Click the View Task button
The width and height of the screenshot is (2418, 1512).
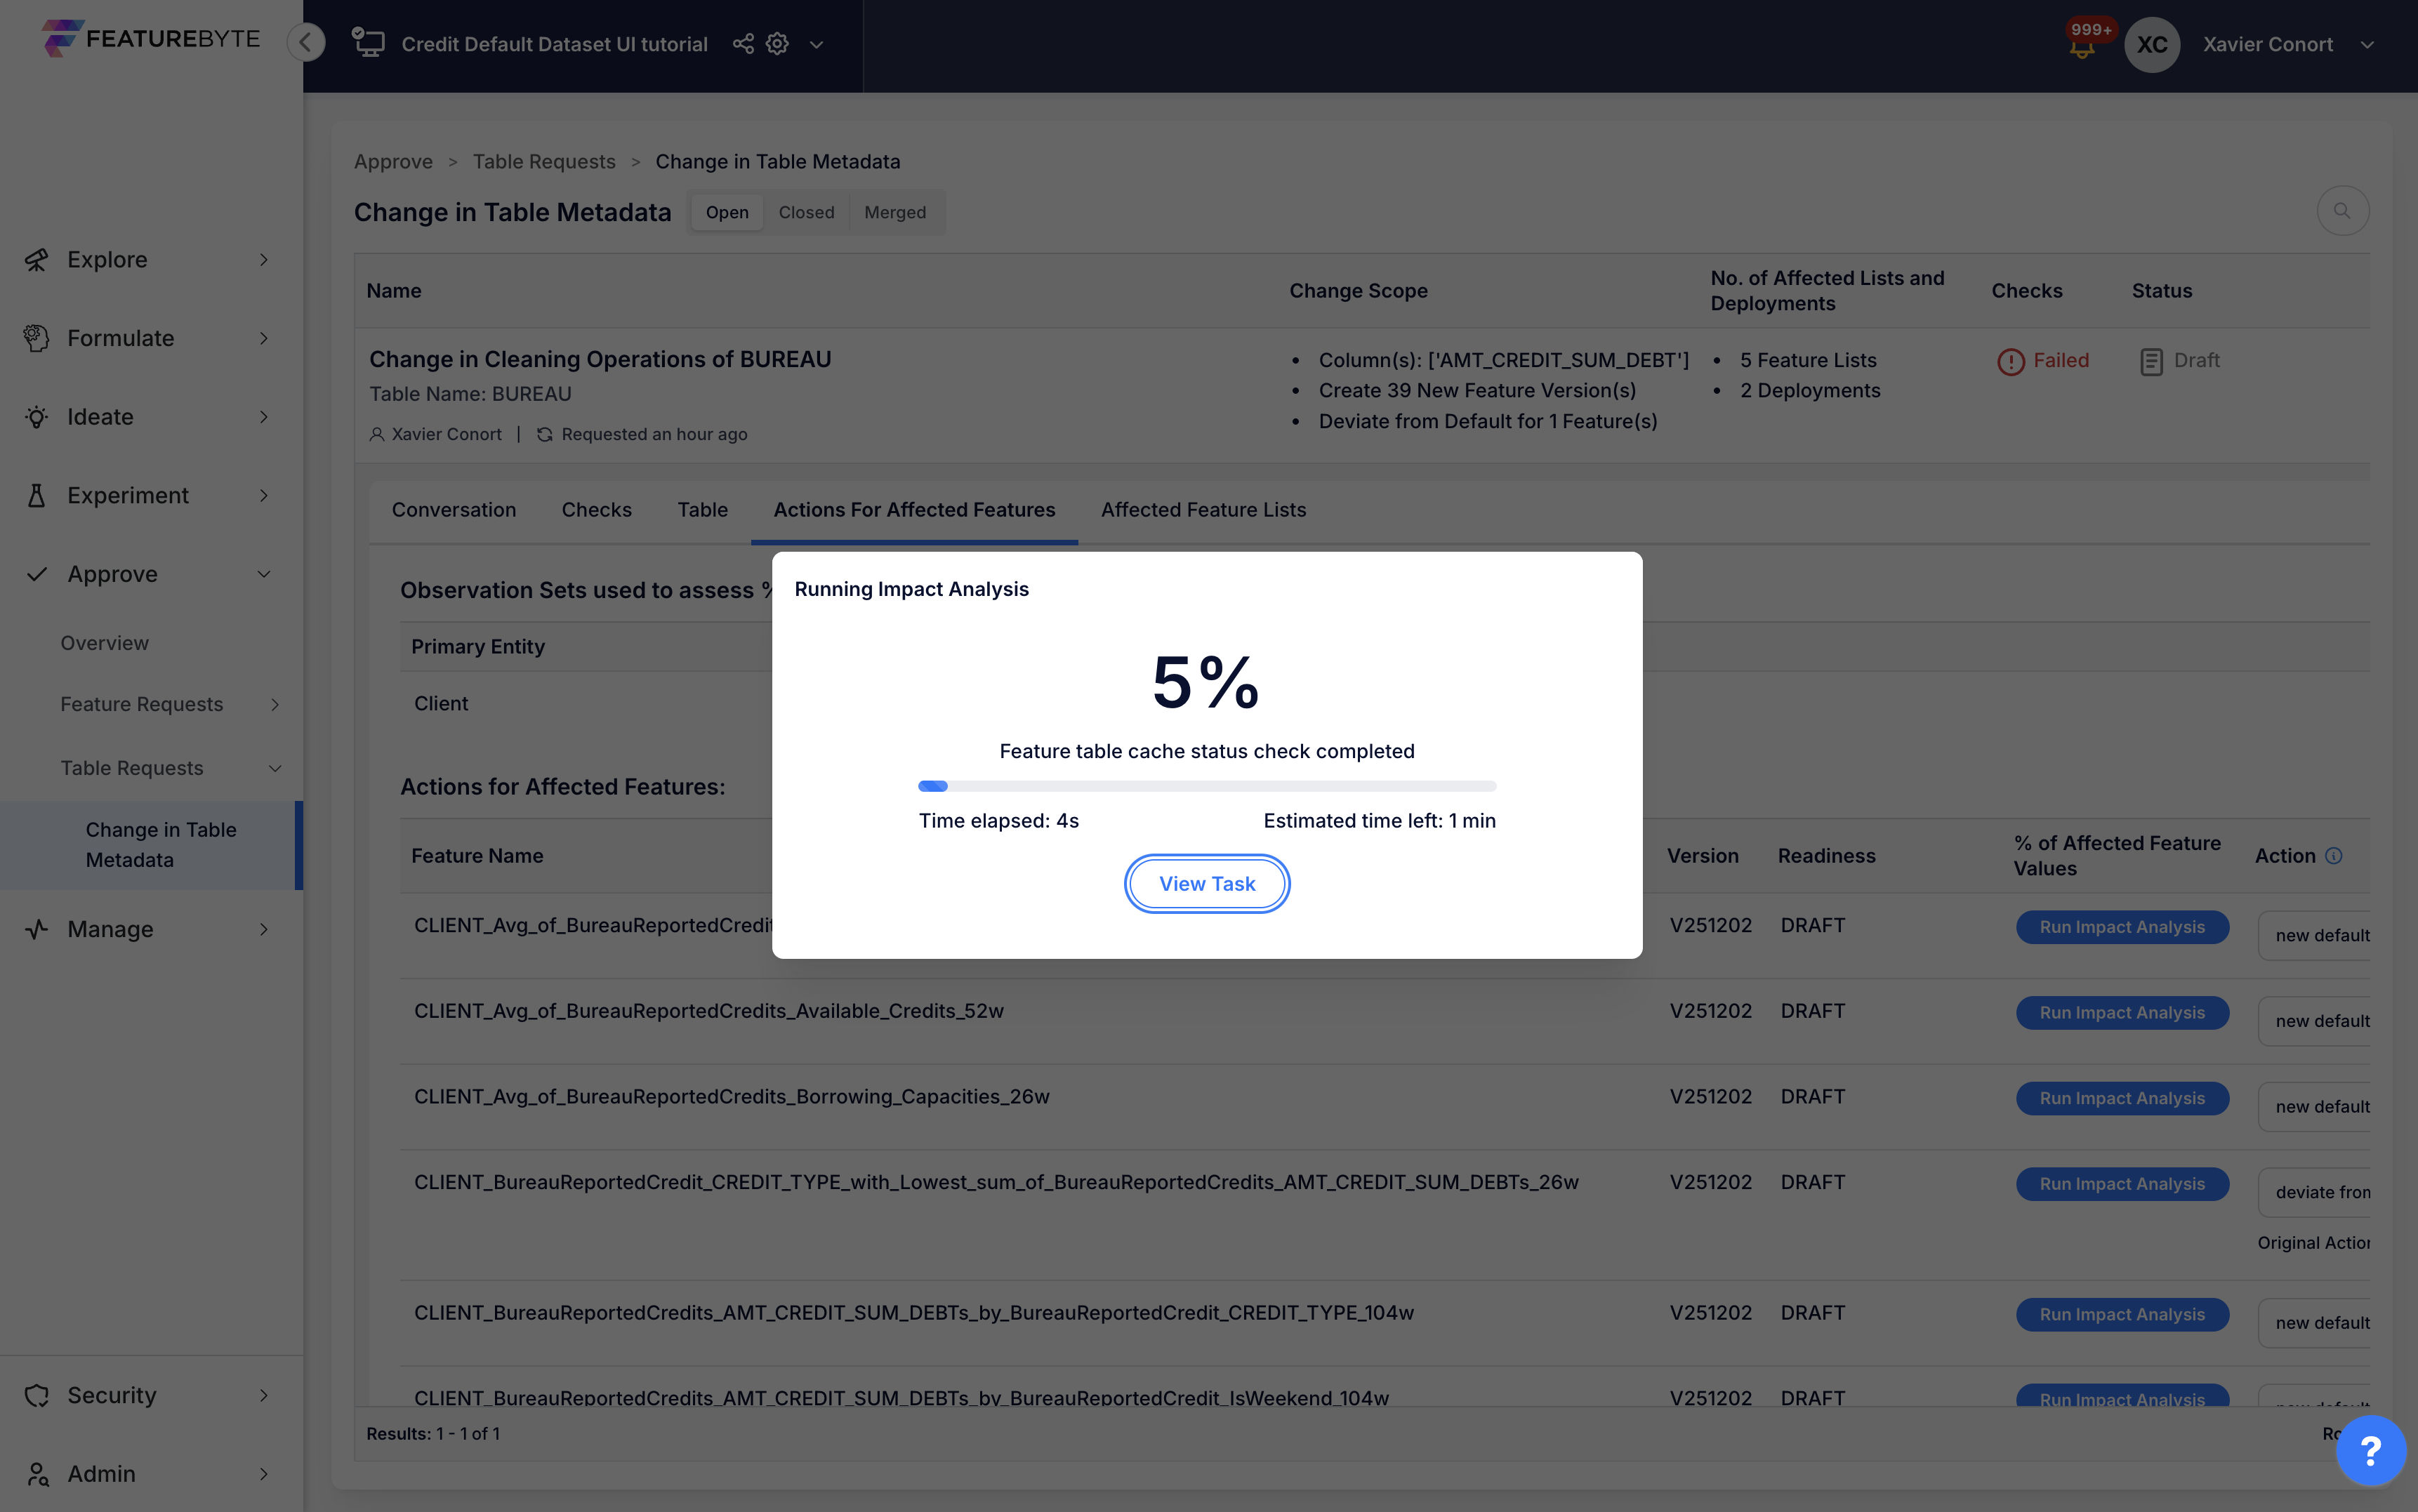pos(1207,884)
